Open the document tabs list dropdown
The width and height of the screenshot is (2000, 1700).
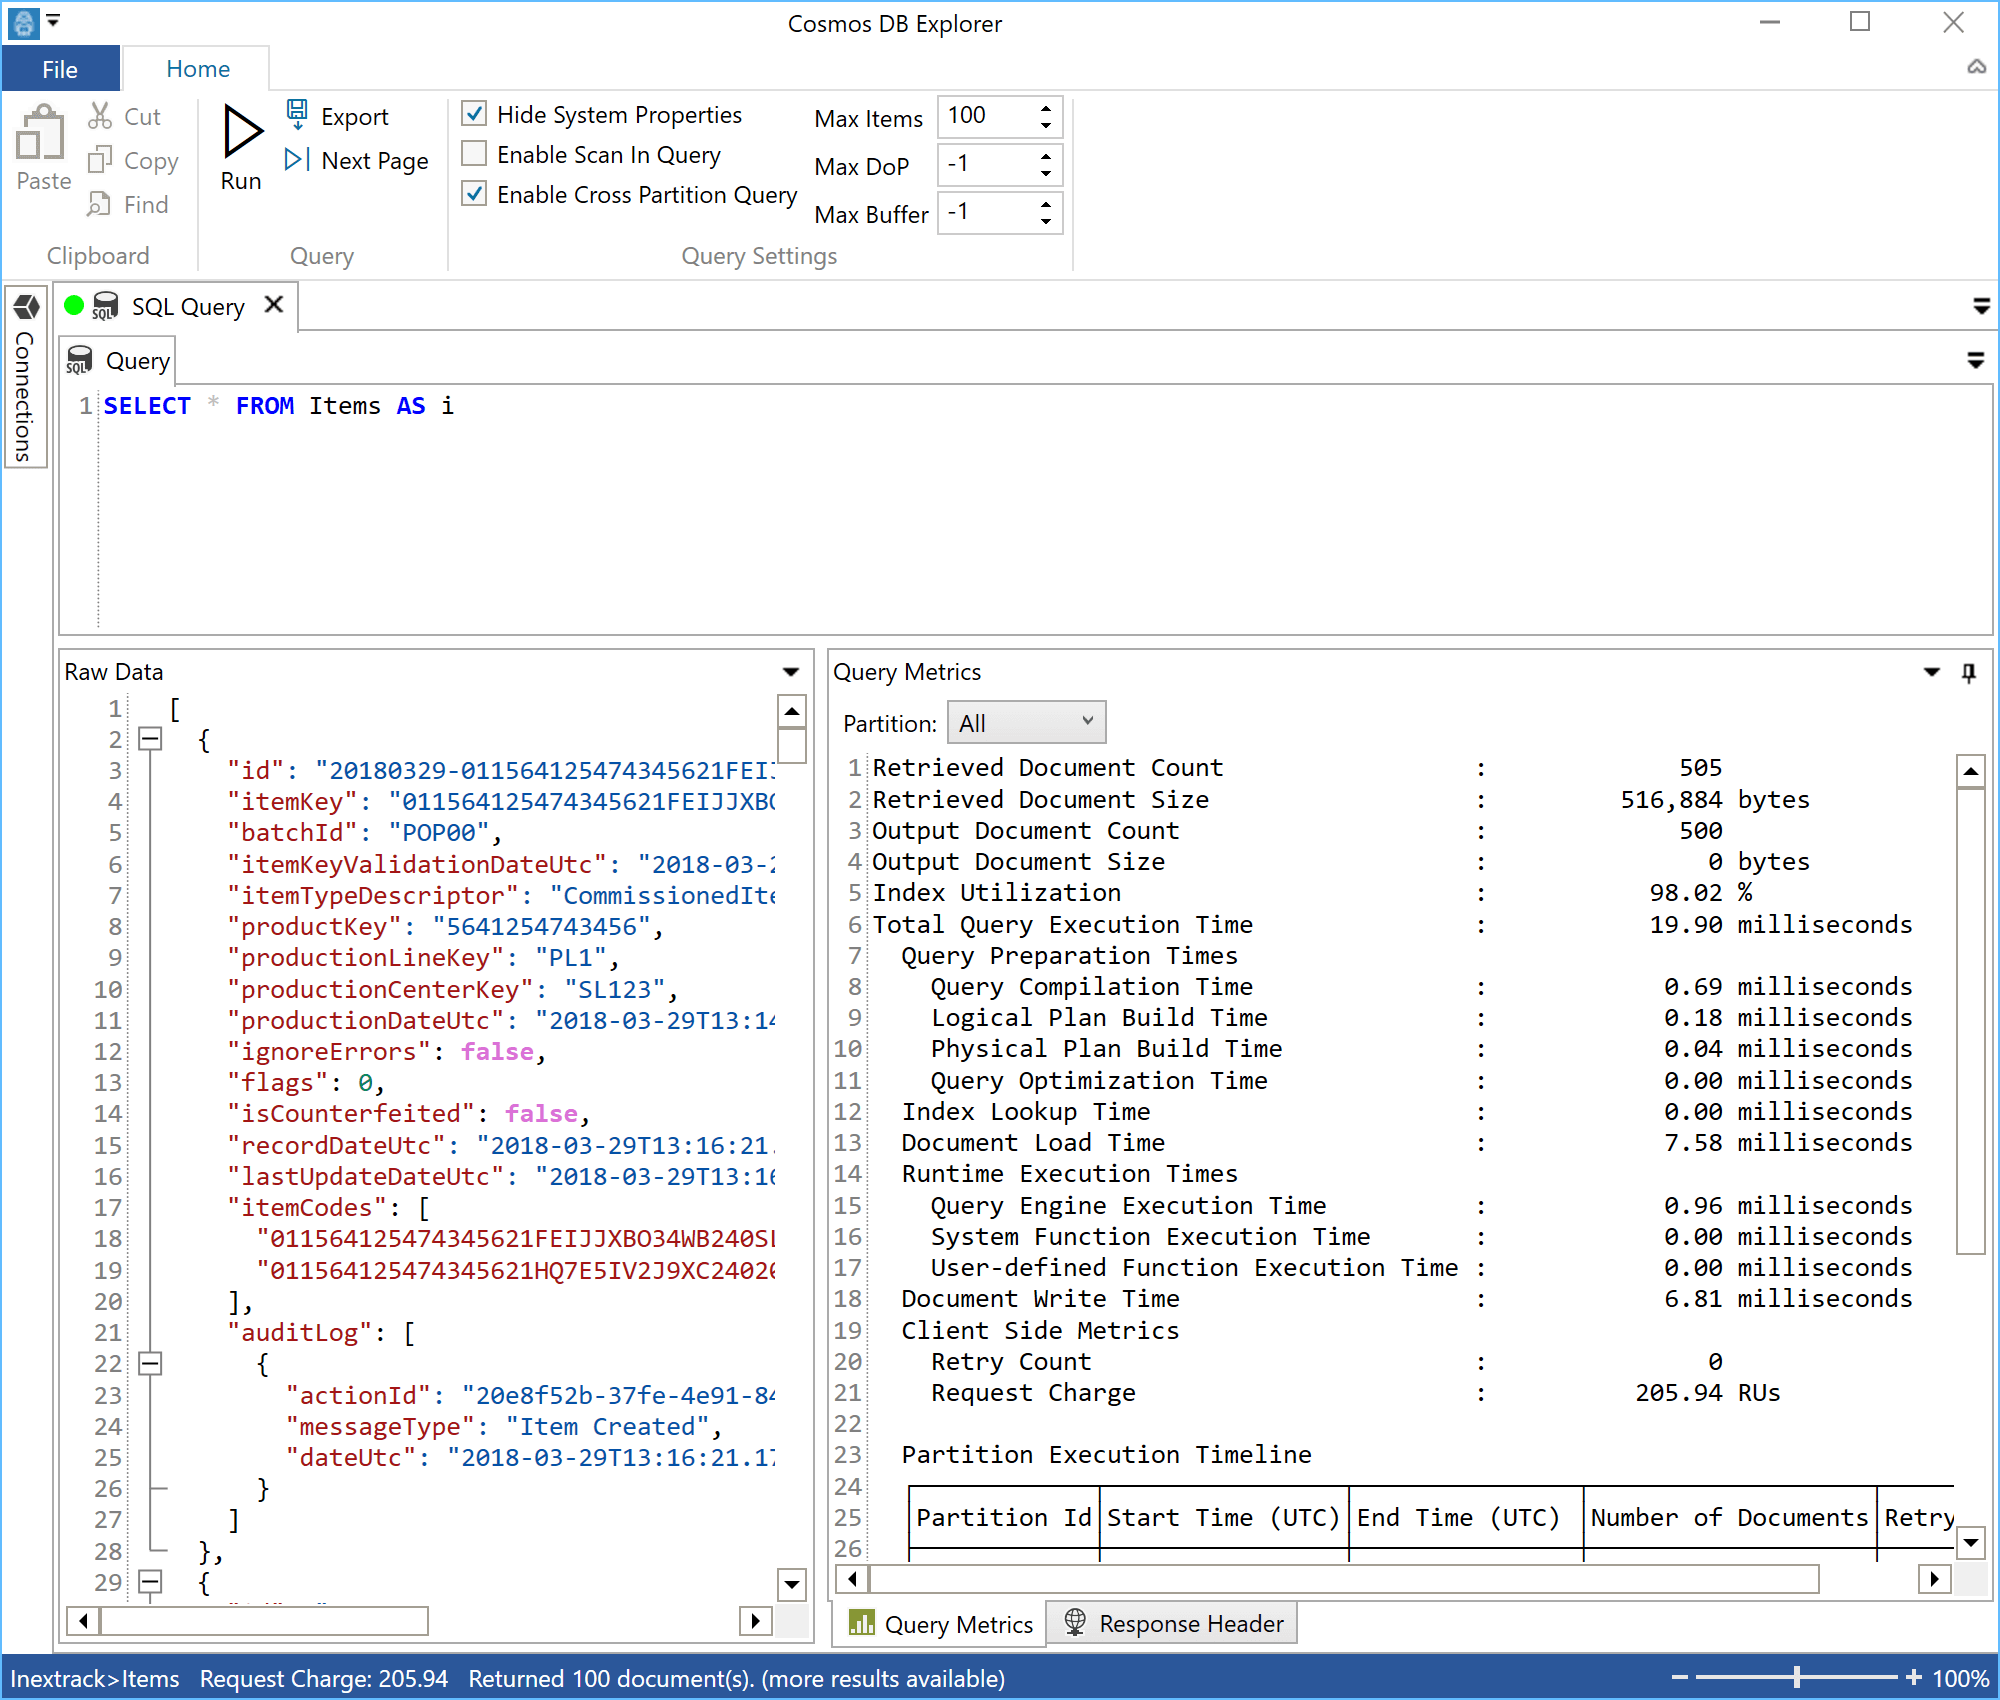coord(1981,306)
